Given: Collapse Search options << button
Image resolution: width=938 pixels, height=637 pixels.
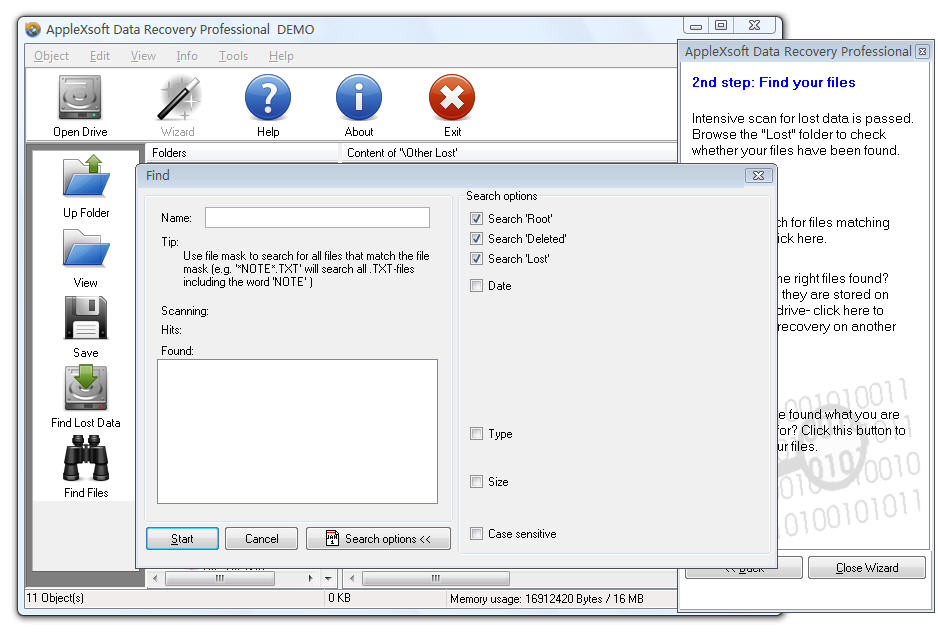Looking at the screenshot, I should [378, 538].
